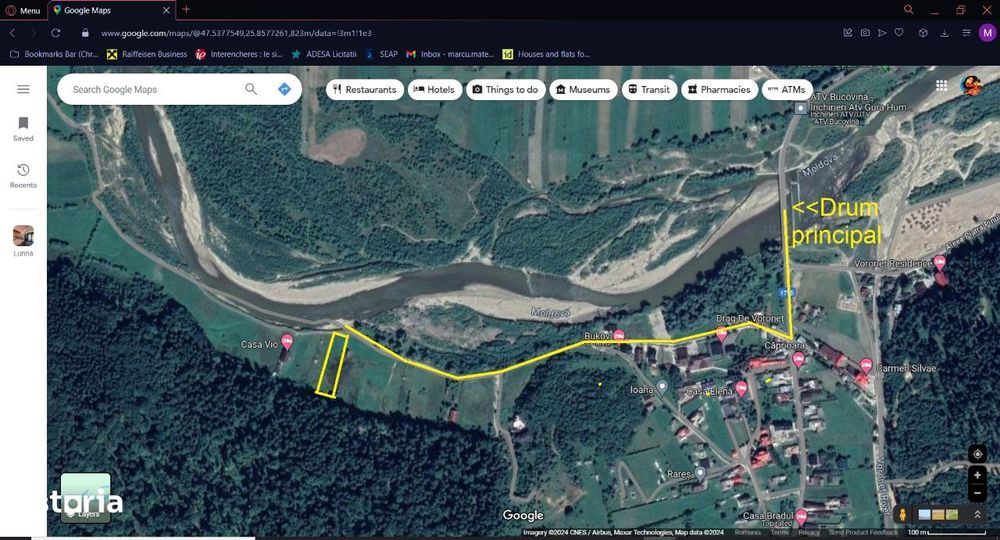The width and height of the screenshot is (1000, 540).
Task: Click the address bar URL field
Action: point(236,33)
